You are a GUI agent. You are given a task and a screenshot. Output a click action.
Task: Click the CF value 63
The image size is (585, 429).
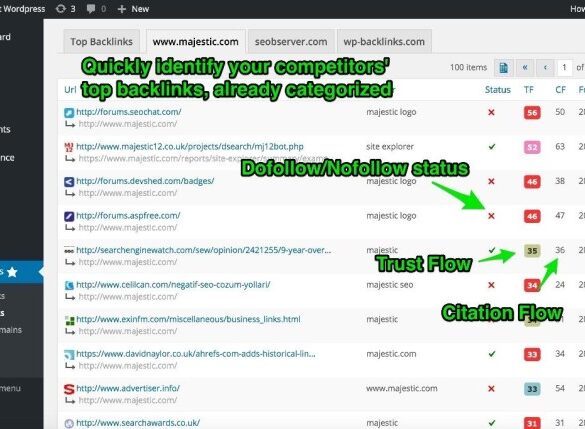pyautogui.click(x=560, y=146)
